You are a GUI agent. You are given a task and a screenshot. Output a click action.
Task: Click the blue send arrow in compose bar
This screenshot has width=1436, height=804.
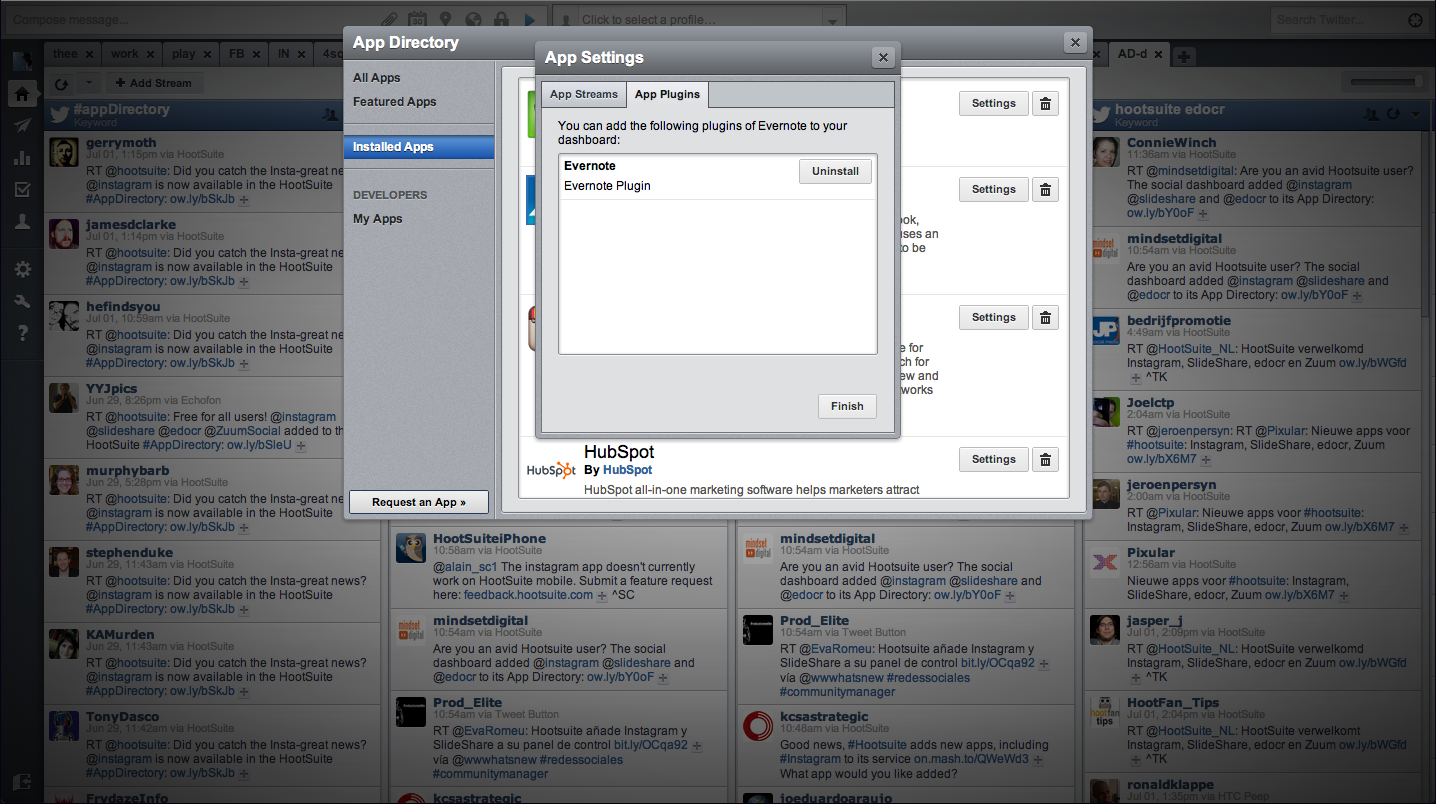click(530, 19)
